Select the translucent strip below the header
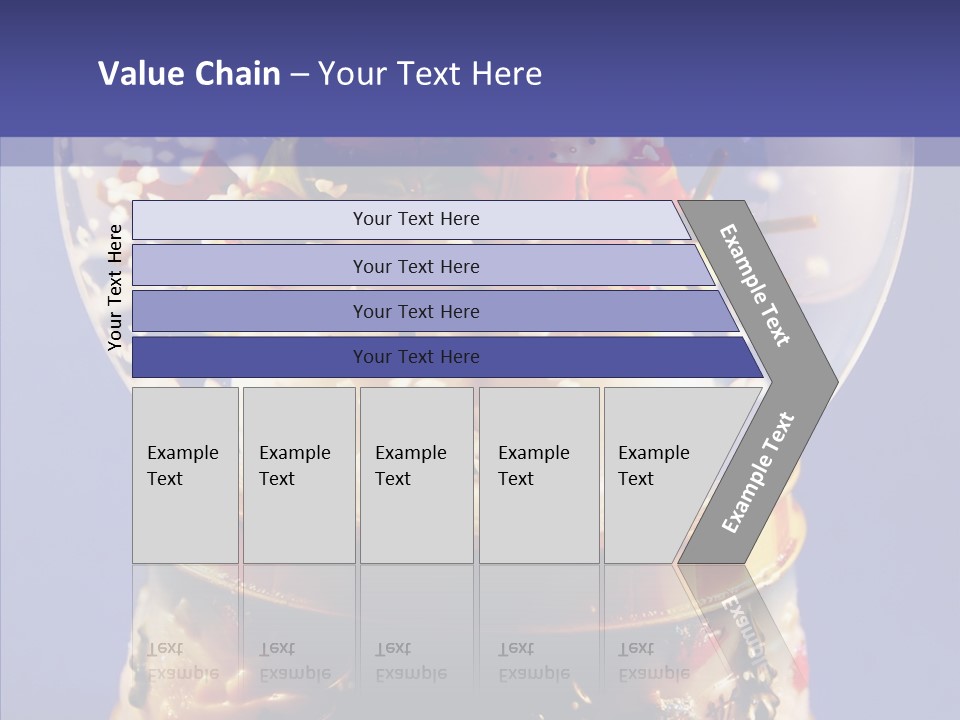The height and width of the screenshot is (720, 960). [x=480, y=151]
